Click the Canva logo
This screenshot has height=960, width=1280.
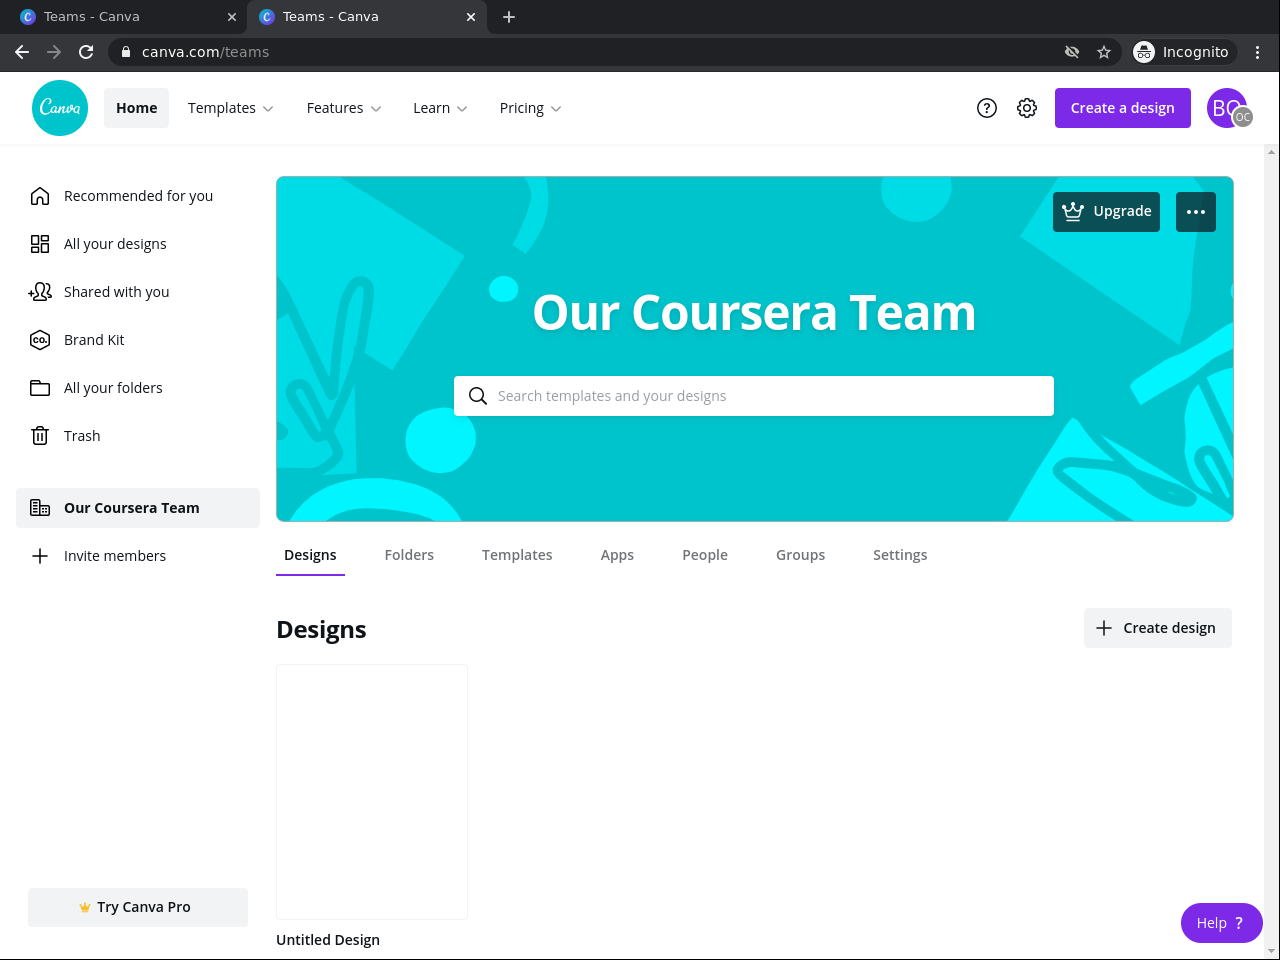(60, 108)
